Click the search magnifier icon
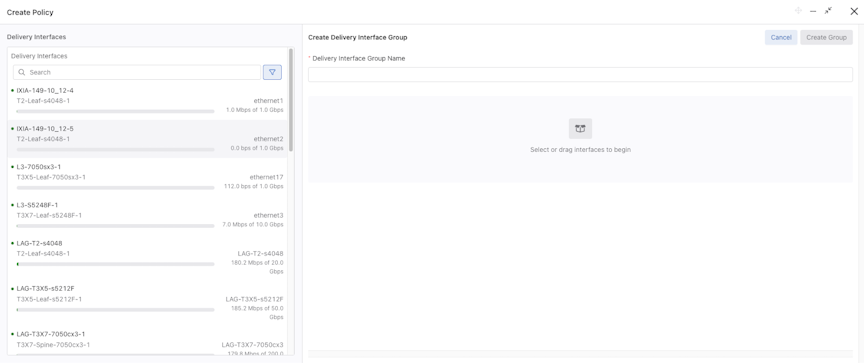 point(21,72)
